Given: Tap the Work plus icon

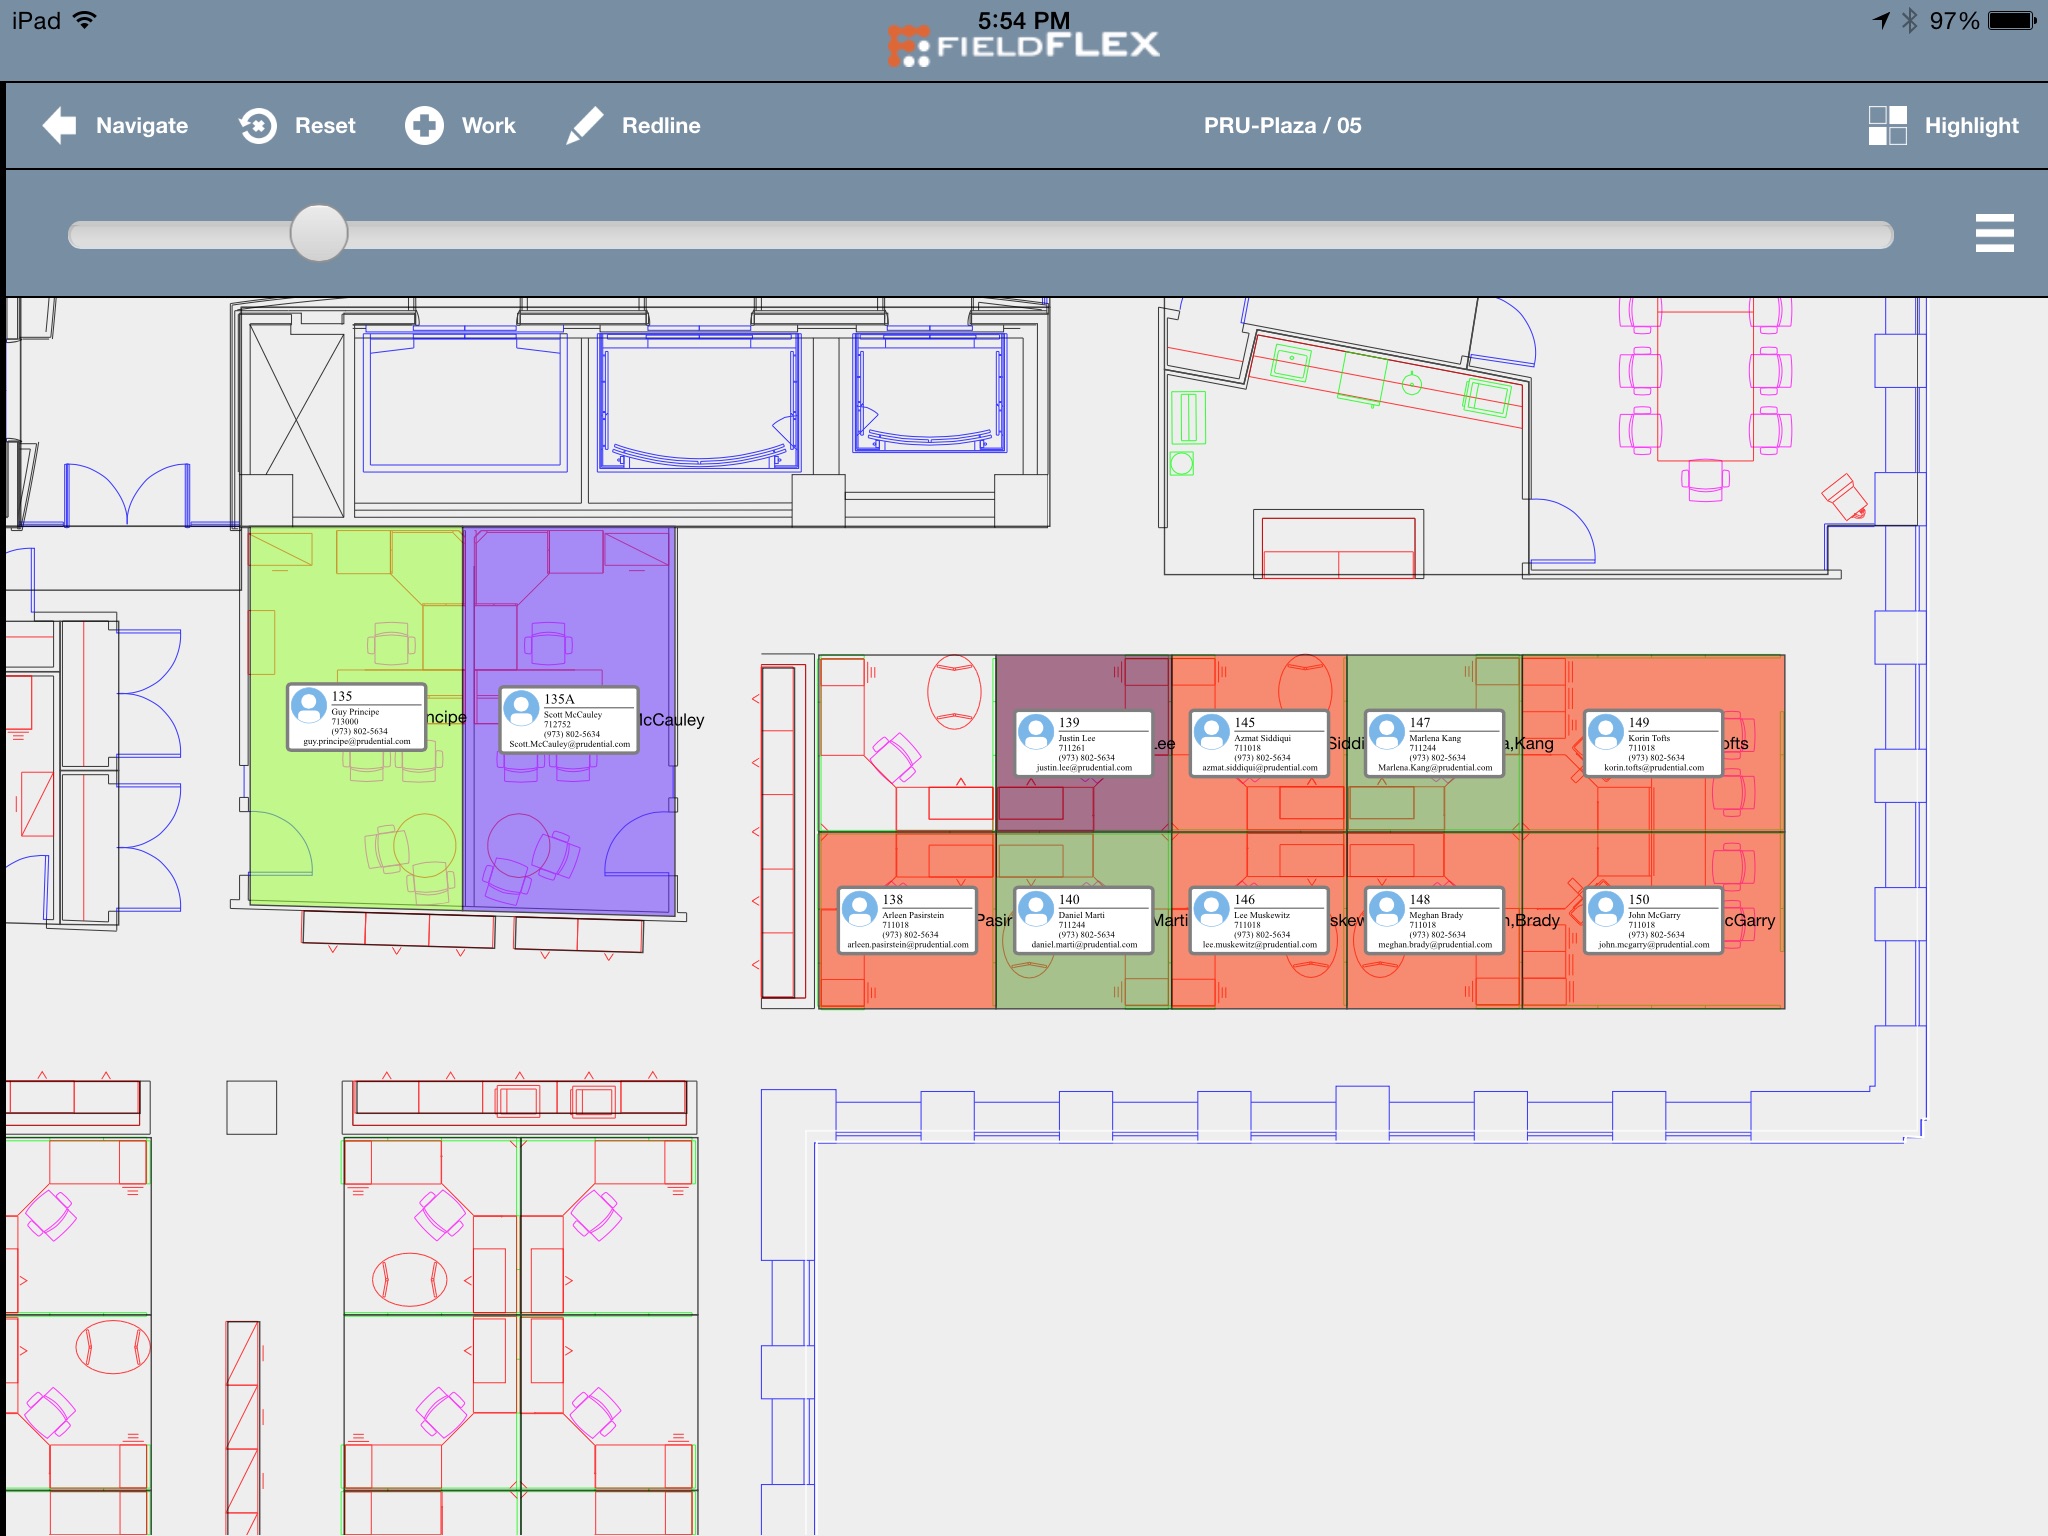Looking at the screenshot, I should (x=424, y=126).
